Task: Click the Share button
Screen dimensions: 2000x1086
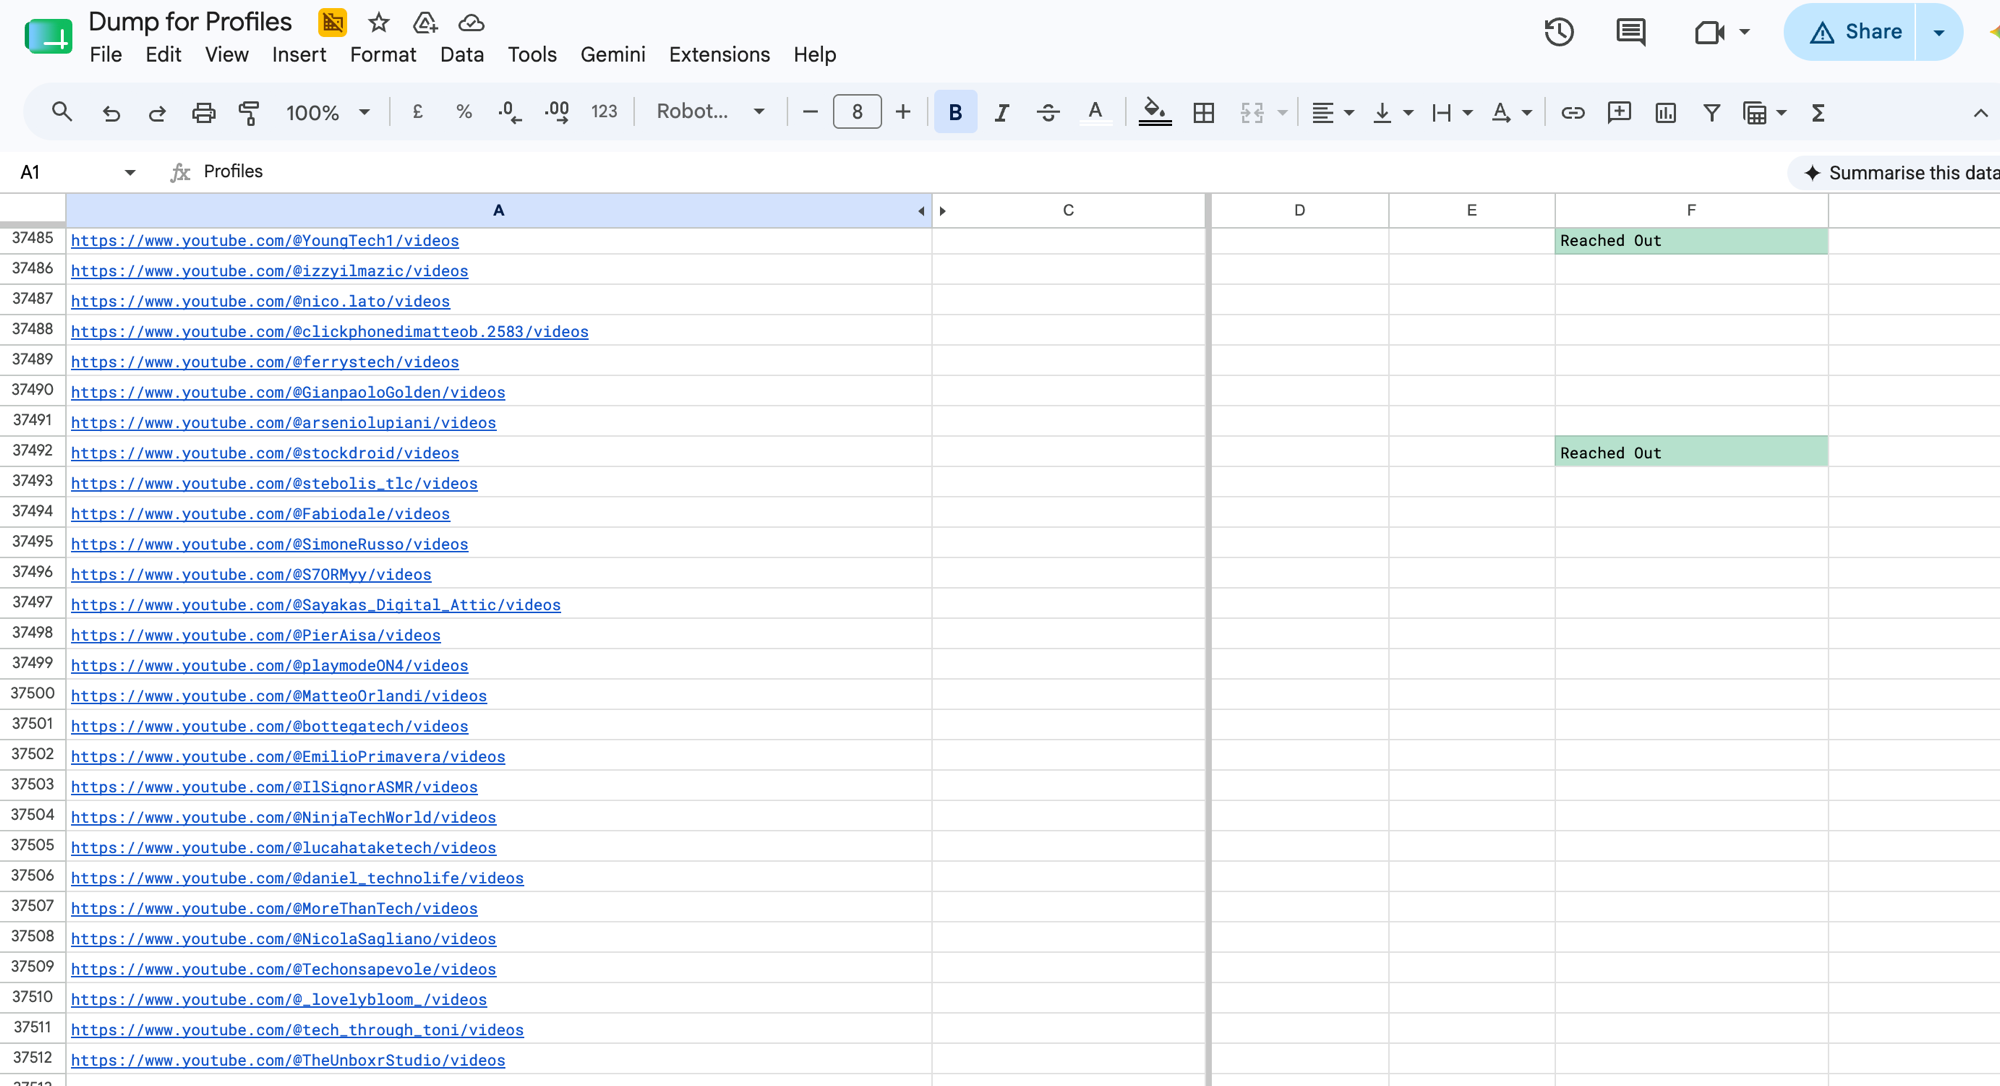Action: coord(1851,32)
